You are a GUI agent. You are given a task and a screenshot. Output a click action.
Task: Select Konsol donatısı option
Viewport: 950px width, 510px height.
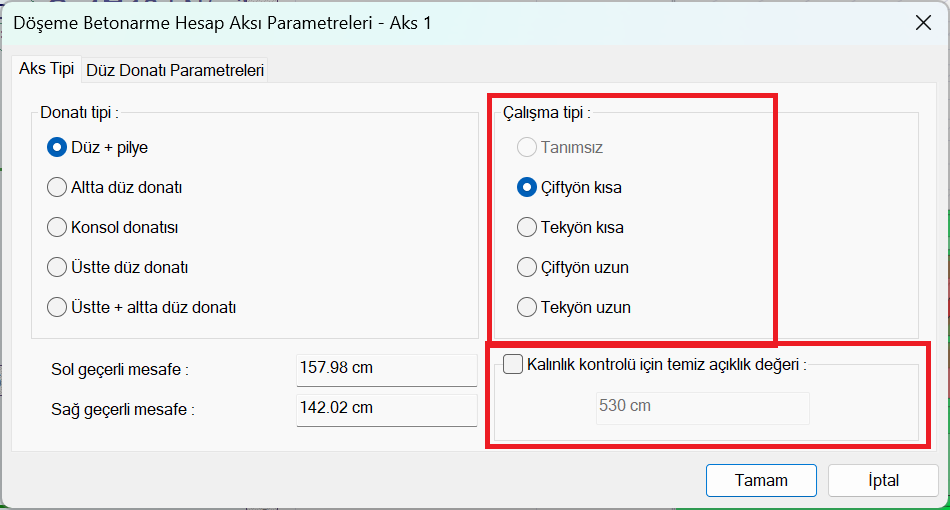[x=57, y=227]
